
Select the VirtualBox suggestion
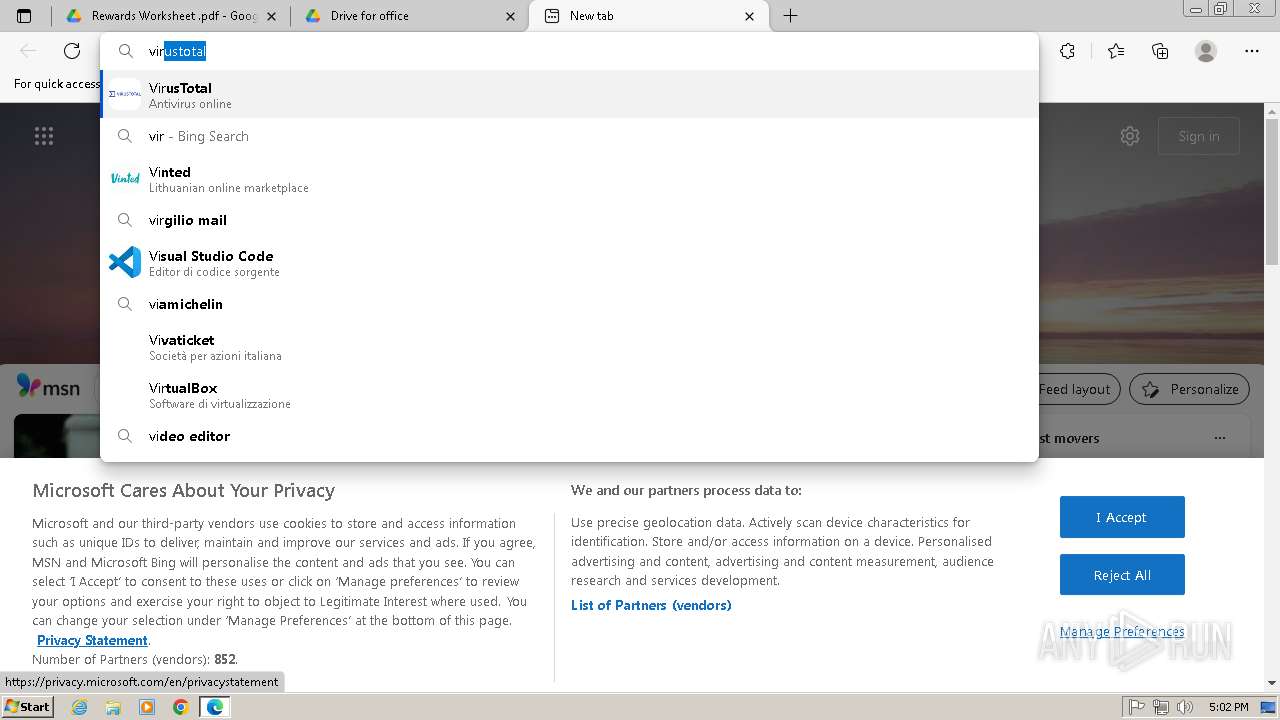coord(569,395)
